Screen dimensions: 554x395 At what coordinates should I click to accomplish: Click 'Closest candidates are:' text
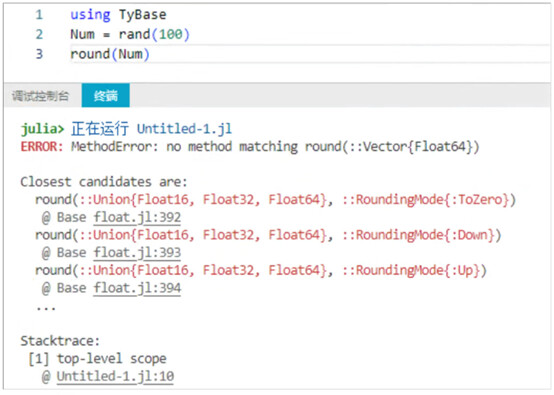[104, 182]
